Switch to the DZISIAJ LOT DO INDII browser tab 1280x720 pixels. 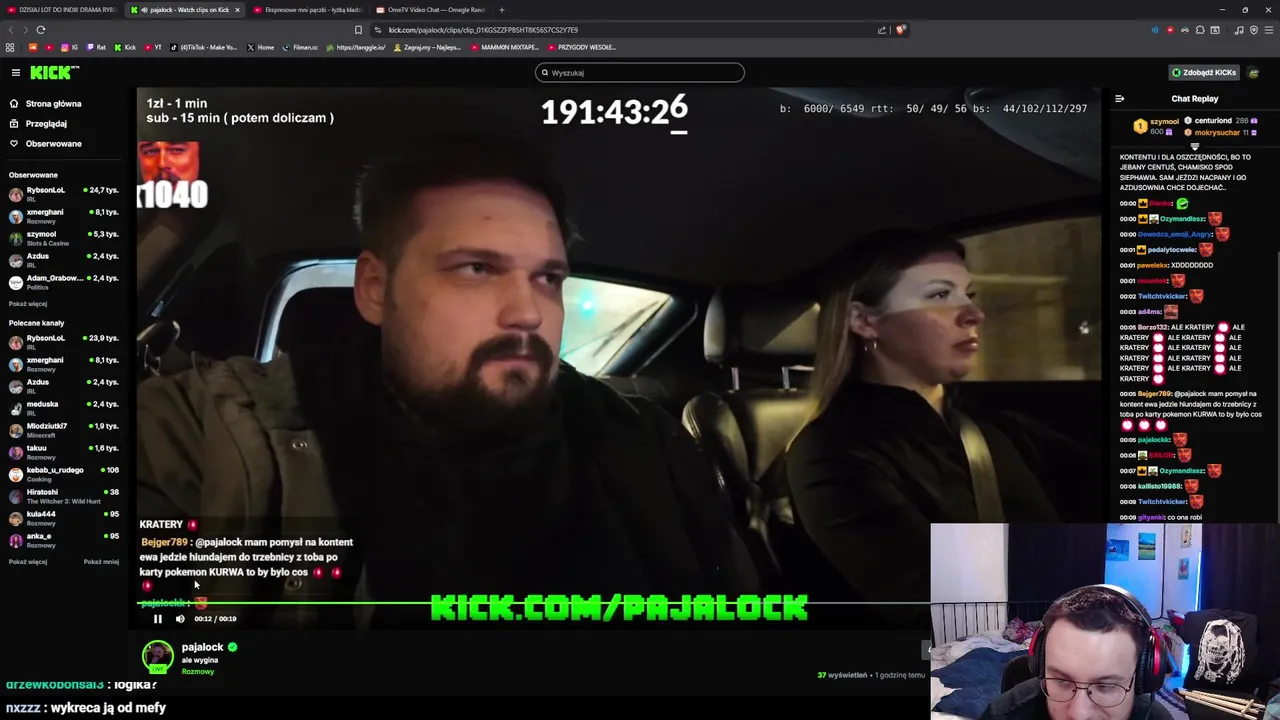pos(60,10)
